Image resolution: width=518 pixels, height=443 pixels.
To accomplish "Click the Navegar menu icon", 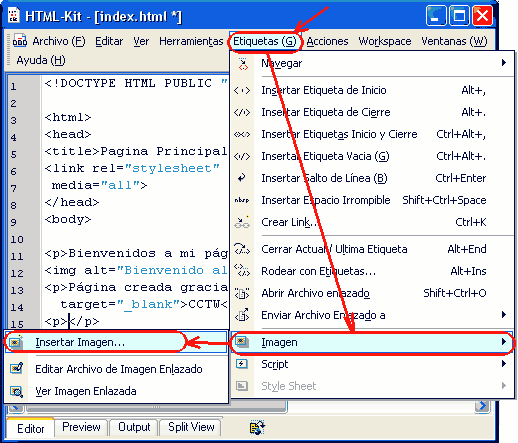I will tap(243, 64).
